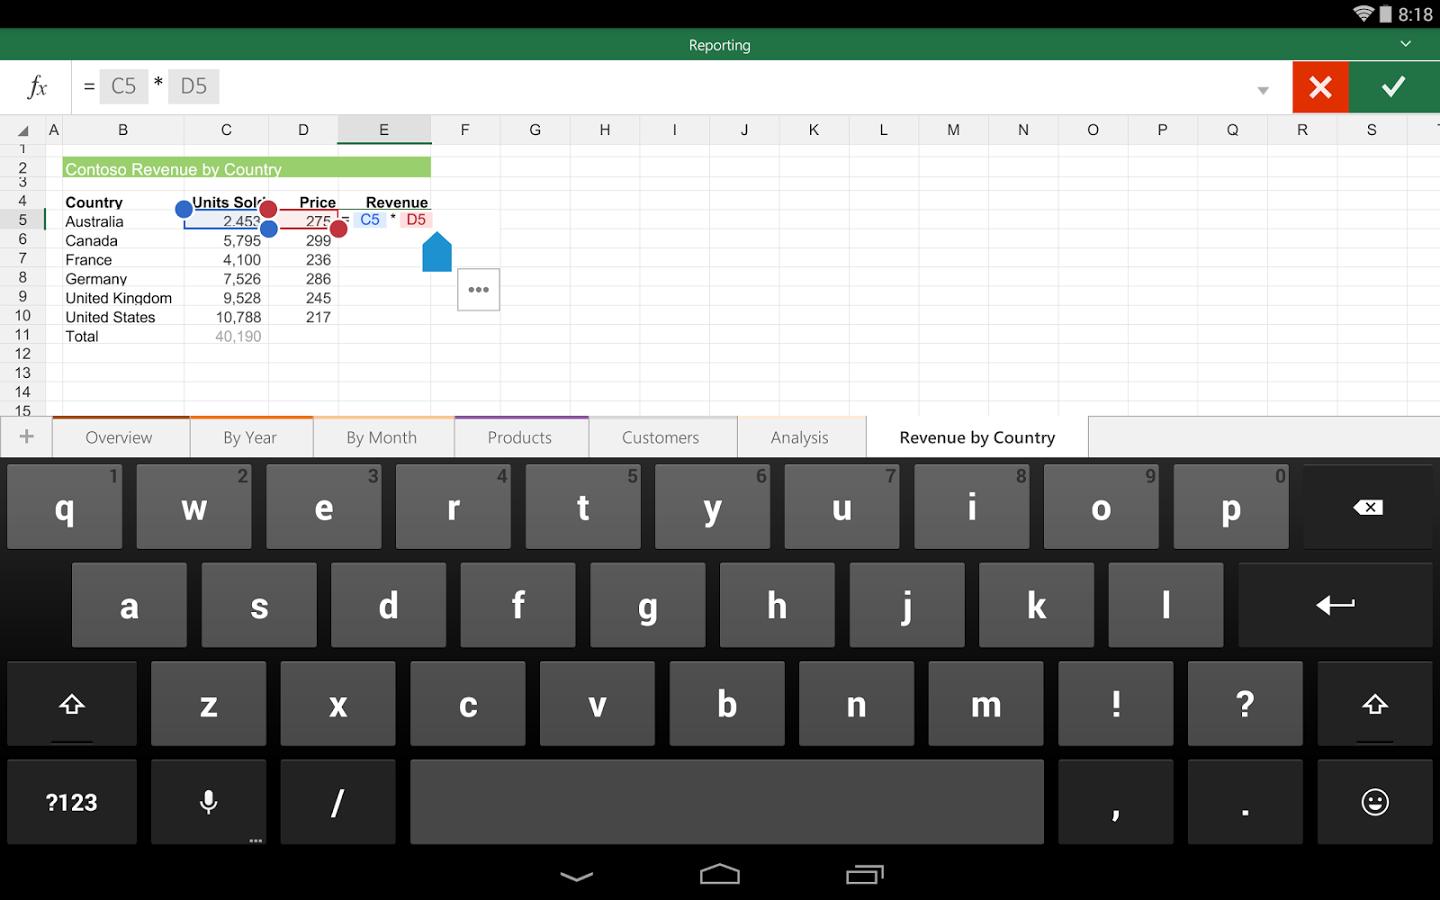Viewport: 1440px width, 900px height.
Task: Add a new sheet with plus icon
Action: coord(27,437)
